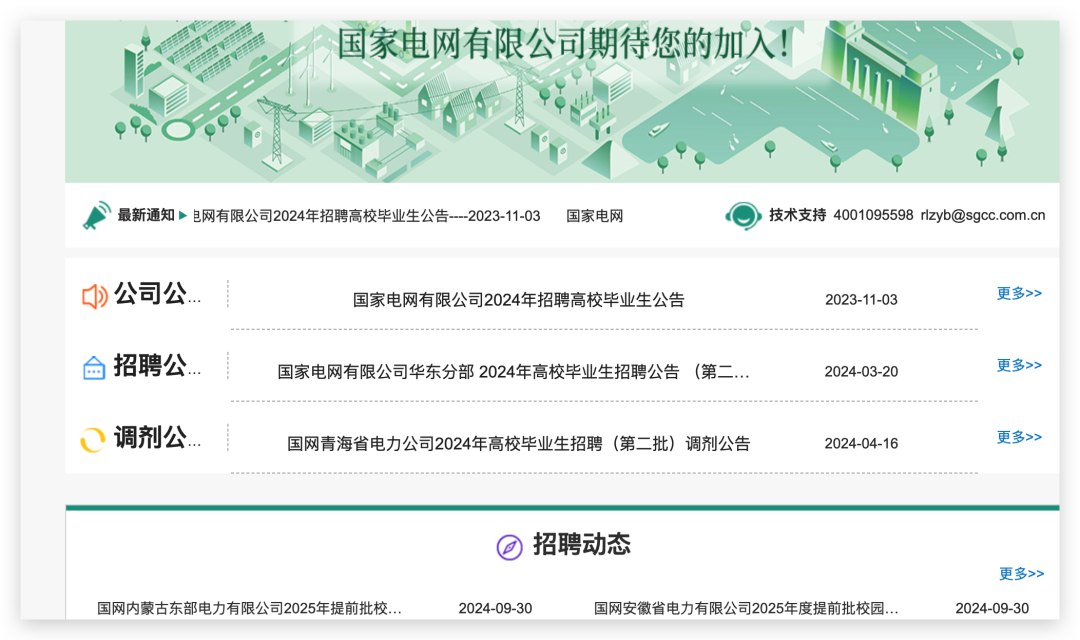Image resolution: width=1080 pixels, height=640 pixels.
Task: Click the 最新通知 label
Action: 145,215
